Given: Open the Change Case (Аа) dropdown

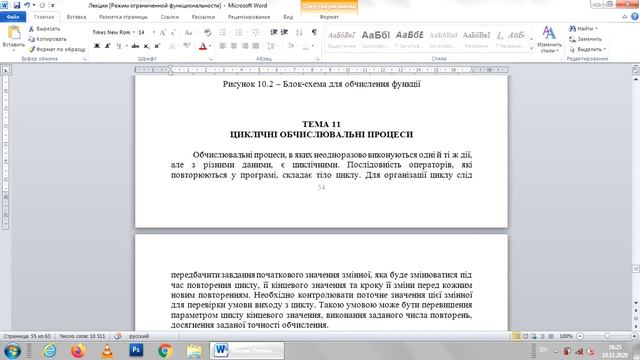Looking at the screenshot, I should [x=189, y=32].
